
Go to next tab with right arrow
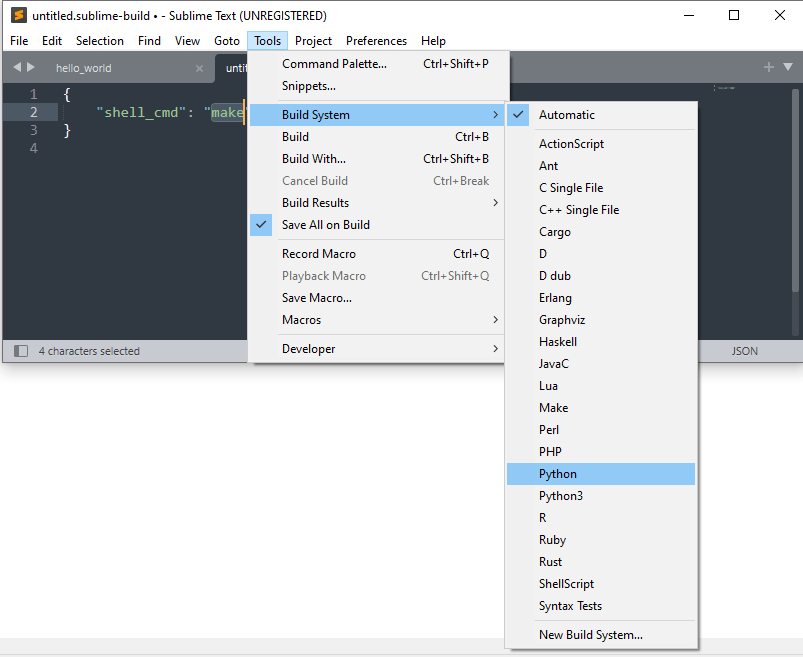tap(31, 67)
